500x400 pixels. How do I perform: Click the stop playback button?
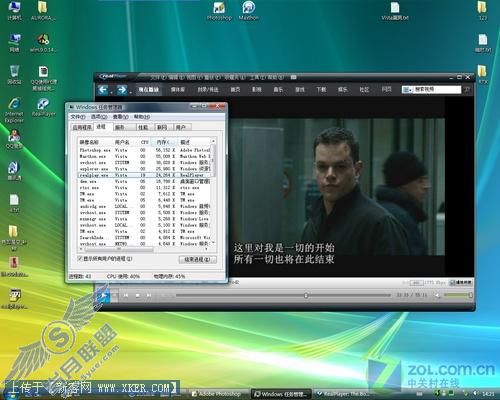pyautogui.click(x=137, y=295)
